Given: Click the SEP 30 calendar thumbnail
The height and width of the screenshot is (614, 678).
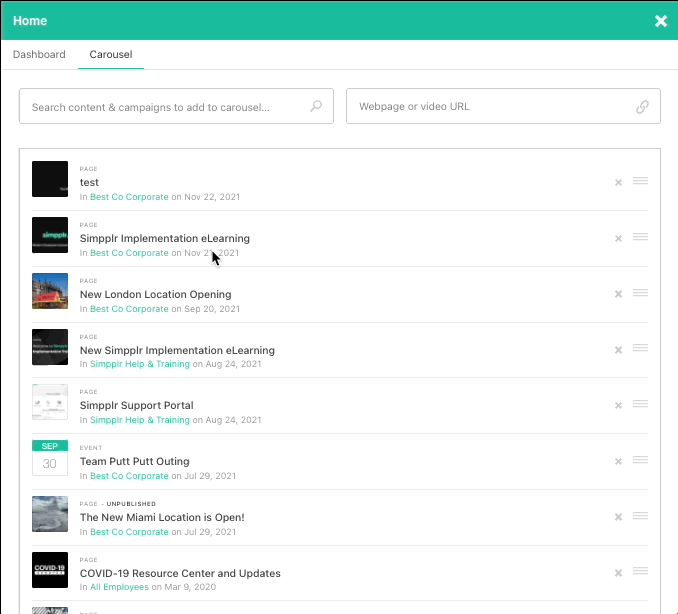Looking at the screenshot, I should [x=50, y=458].
